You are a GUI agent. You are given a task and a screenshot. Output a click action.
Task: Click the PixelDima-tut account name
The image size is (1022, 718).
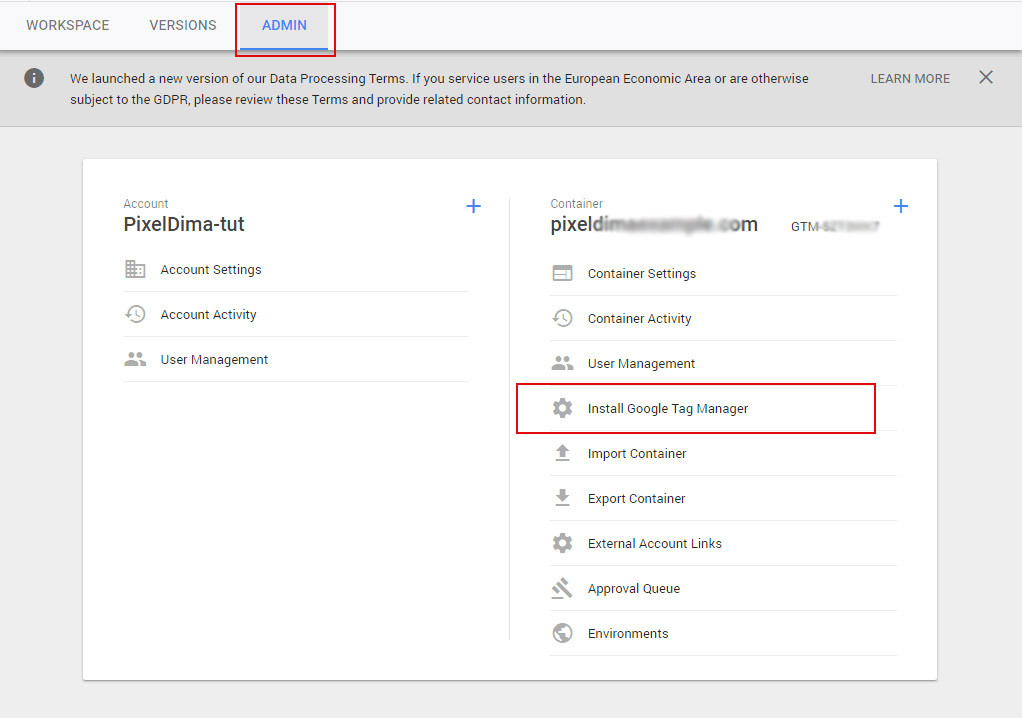(x=184, y=224)
